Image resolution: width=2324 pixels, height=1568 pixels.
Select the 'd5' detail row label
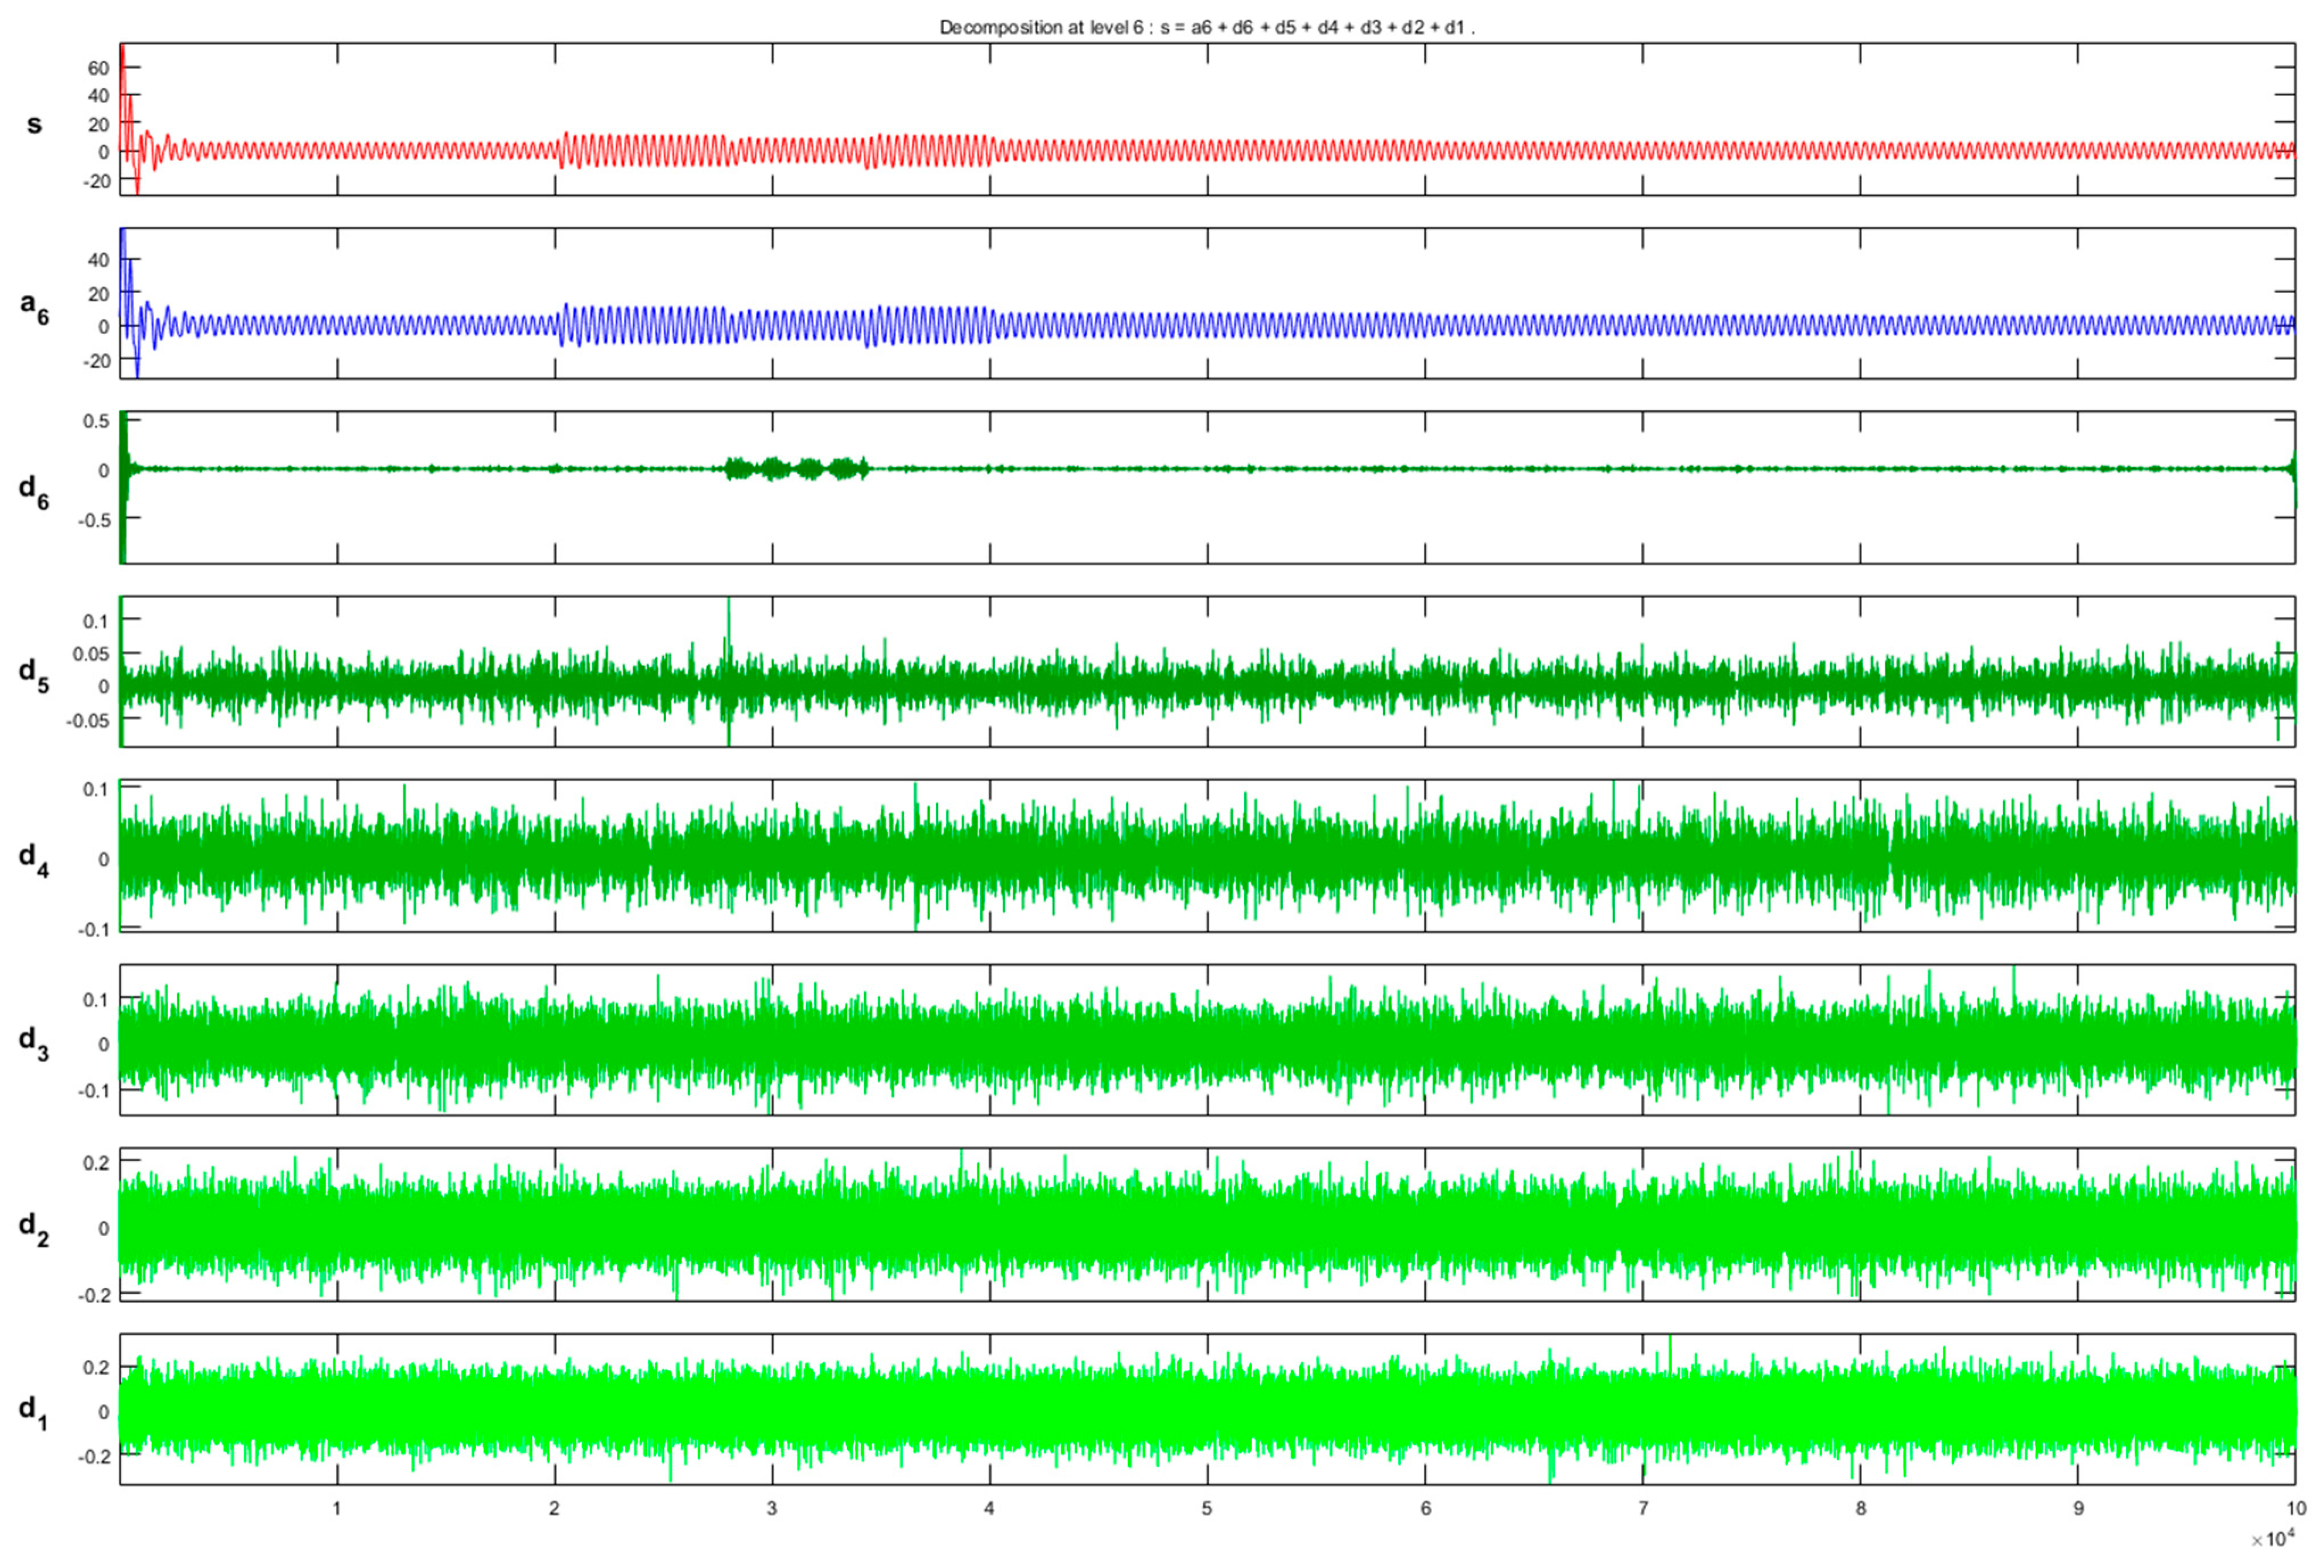click(34, 674)
